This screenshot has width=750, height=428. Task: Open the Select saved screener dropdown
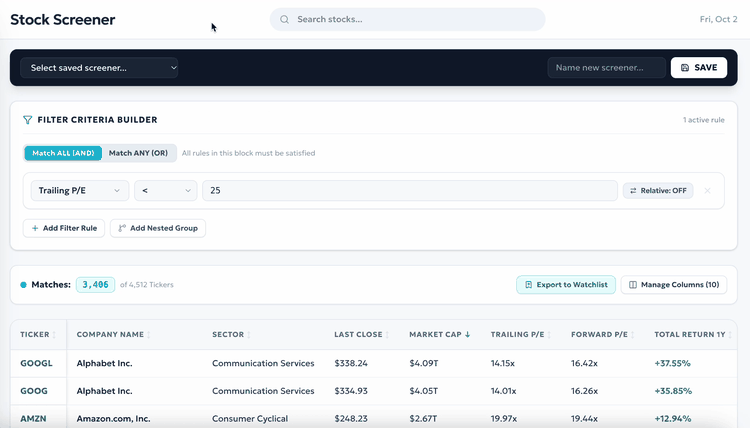99,68
